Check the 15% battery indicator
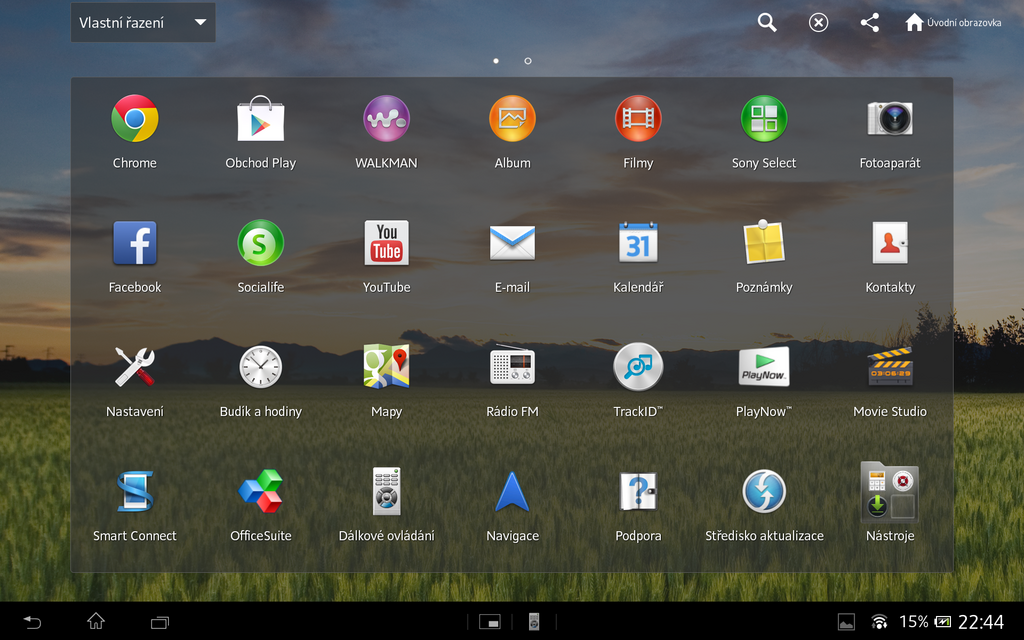 point(916,621)
